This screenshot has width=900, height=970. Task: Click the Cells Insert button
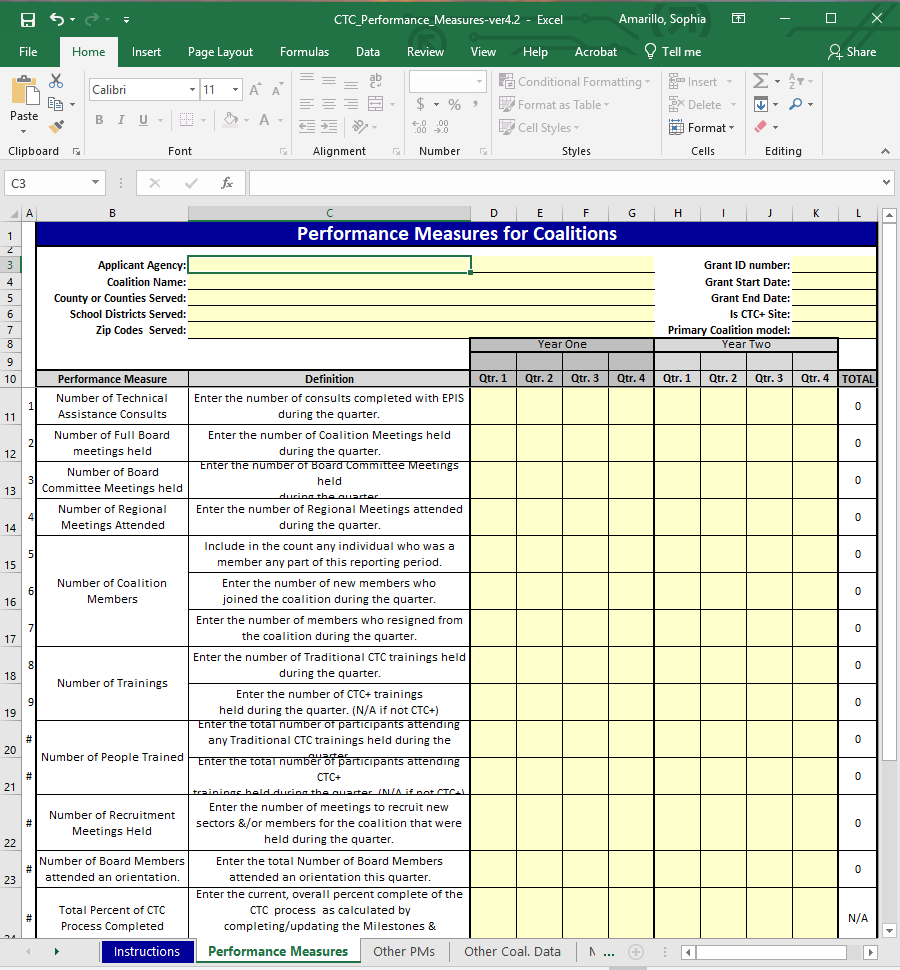[700, 82]
